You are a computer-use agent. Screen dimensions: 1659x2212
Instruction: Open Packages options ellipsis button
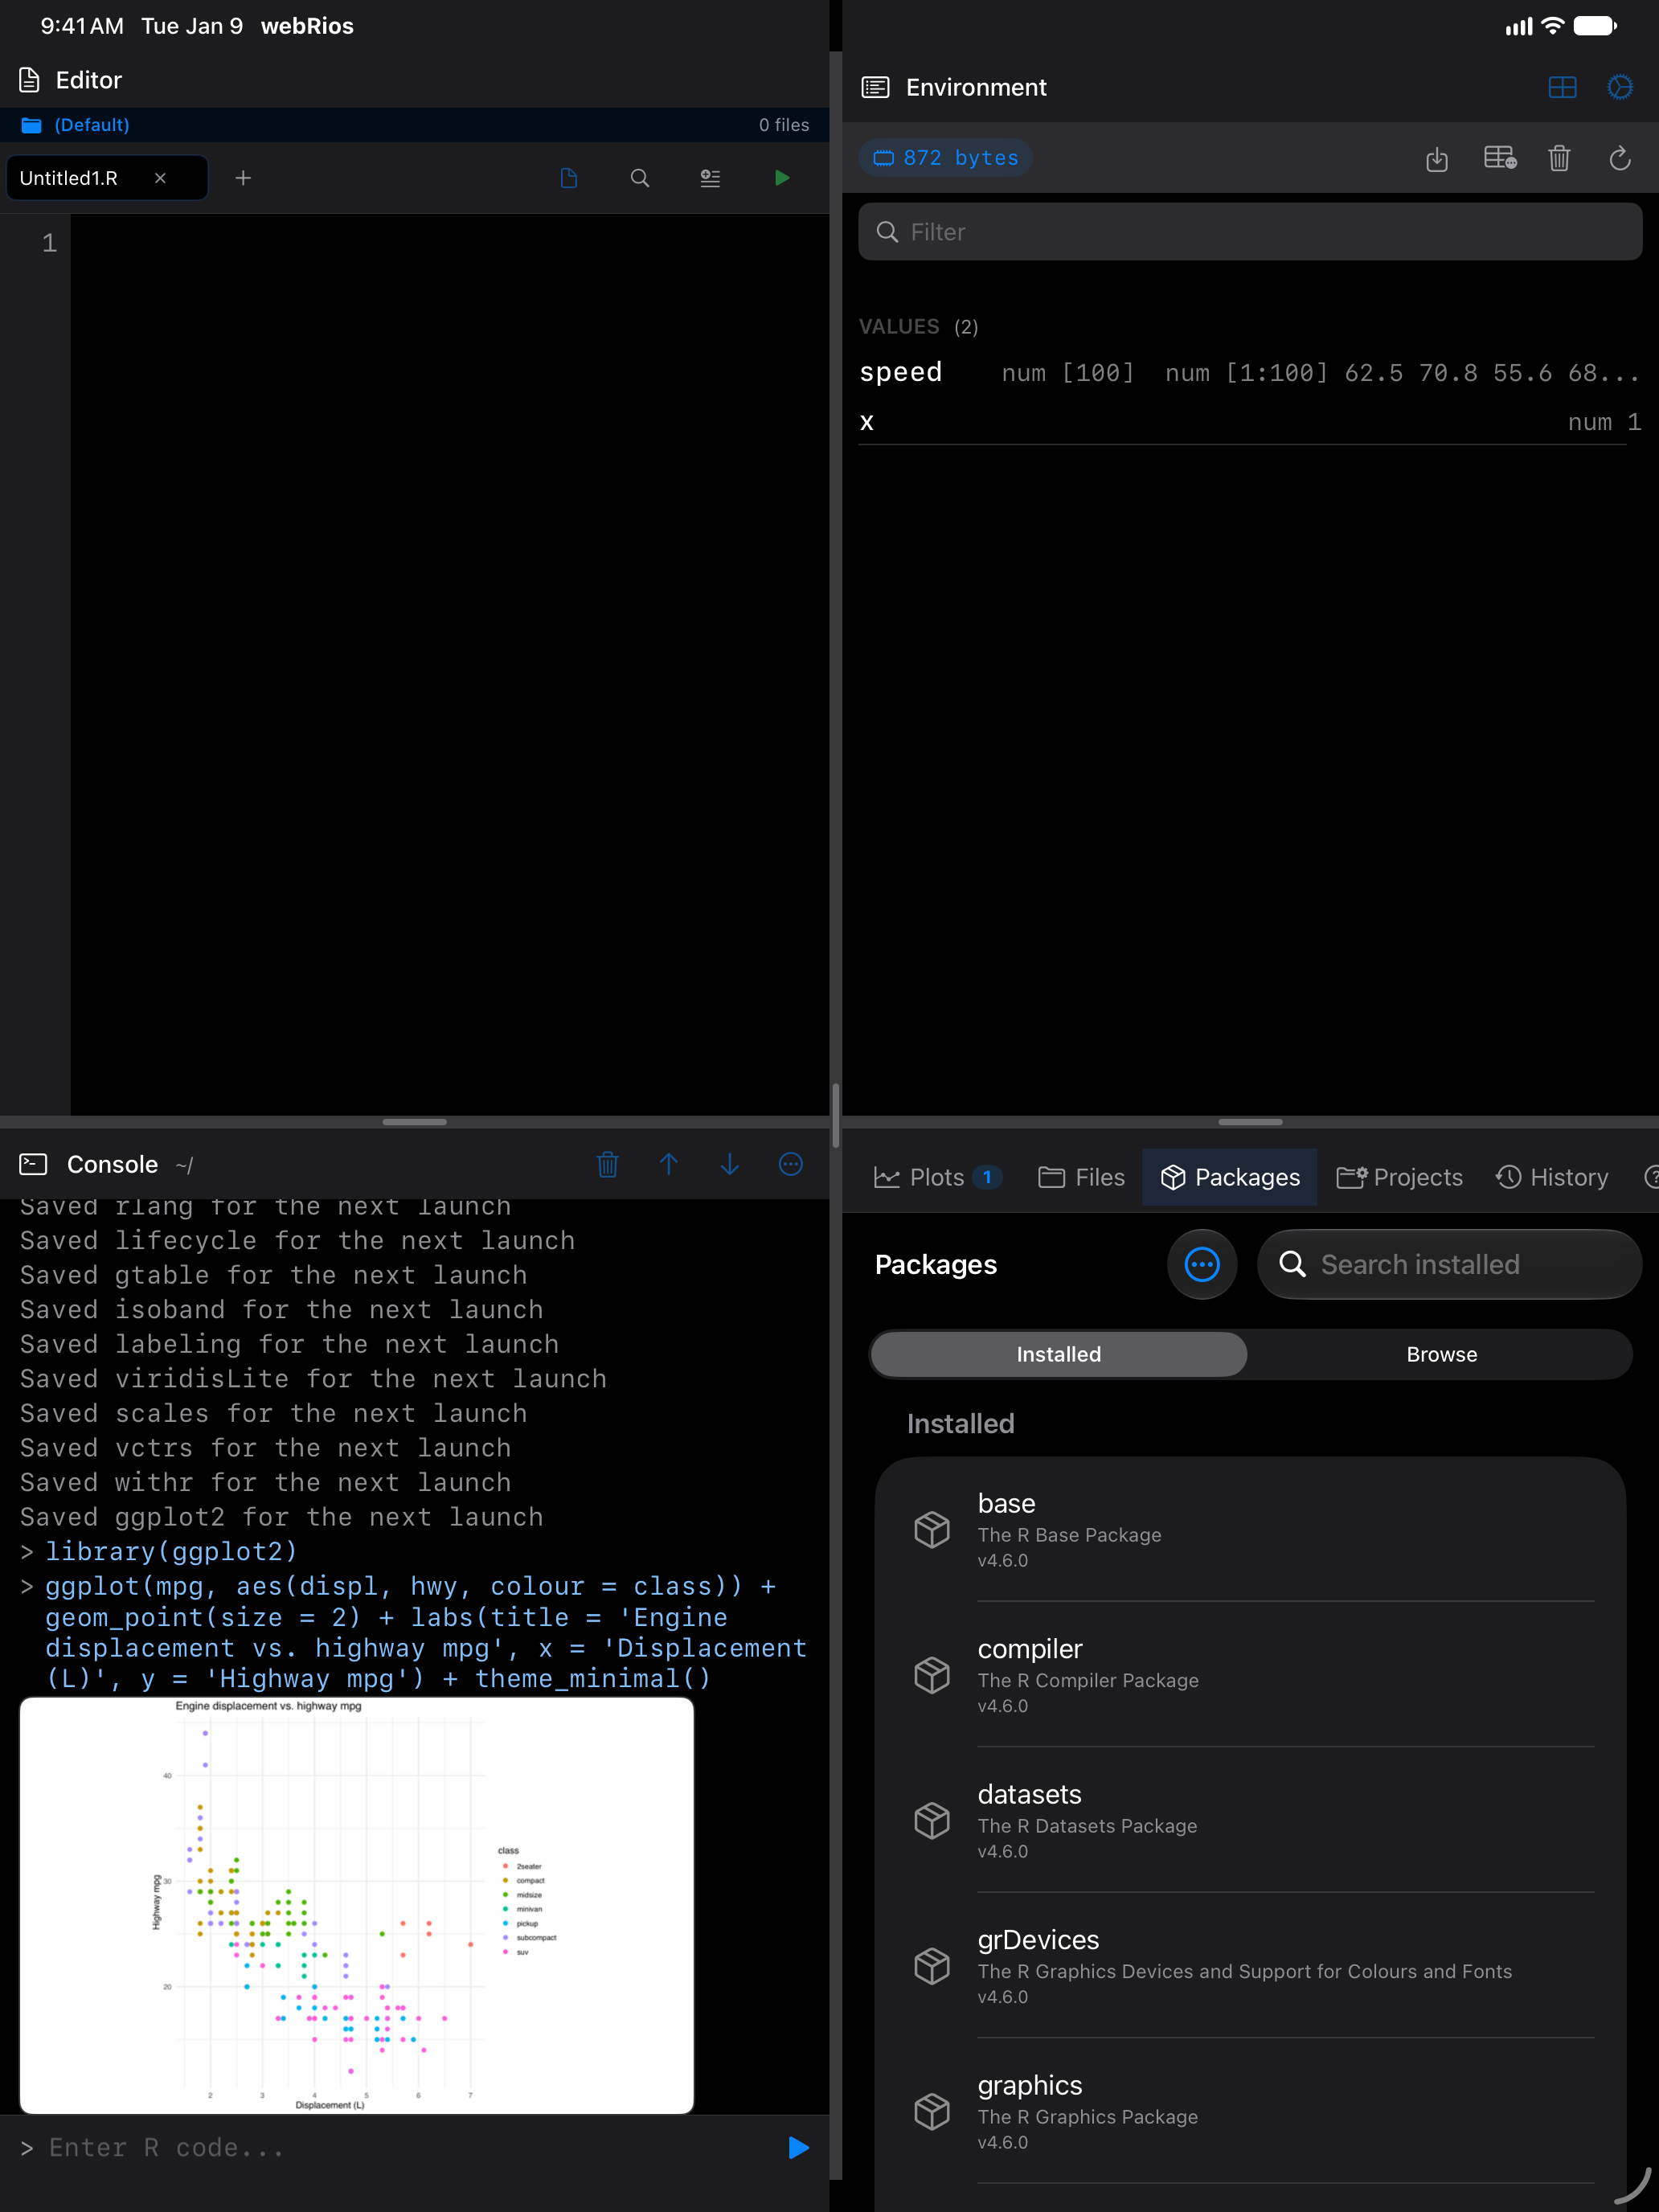click(1202, 1264)
